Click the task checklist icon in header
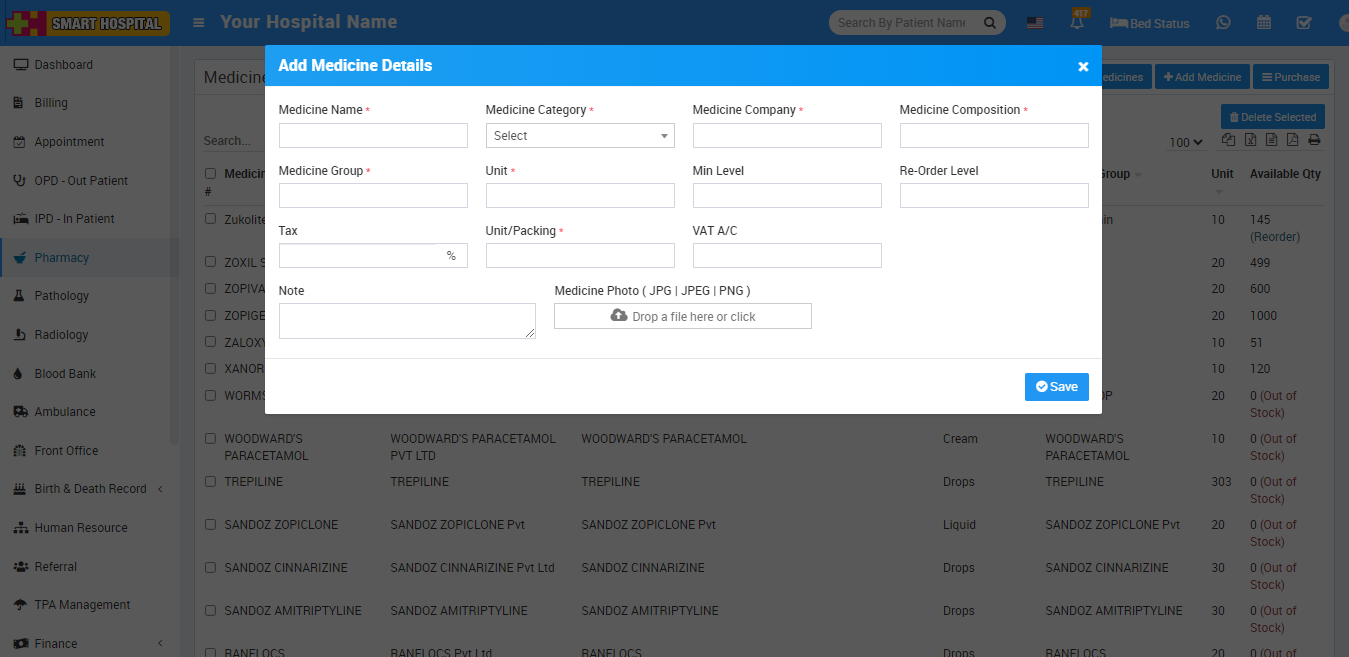 (1304, 22)
